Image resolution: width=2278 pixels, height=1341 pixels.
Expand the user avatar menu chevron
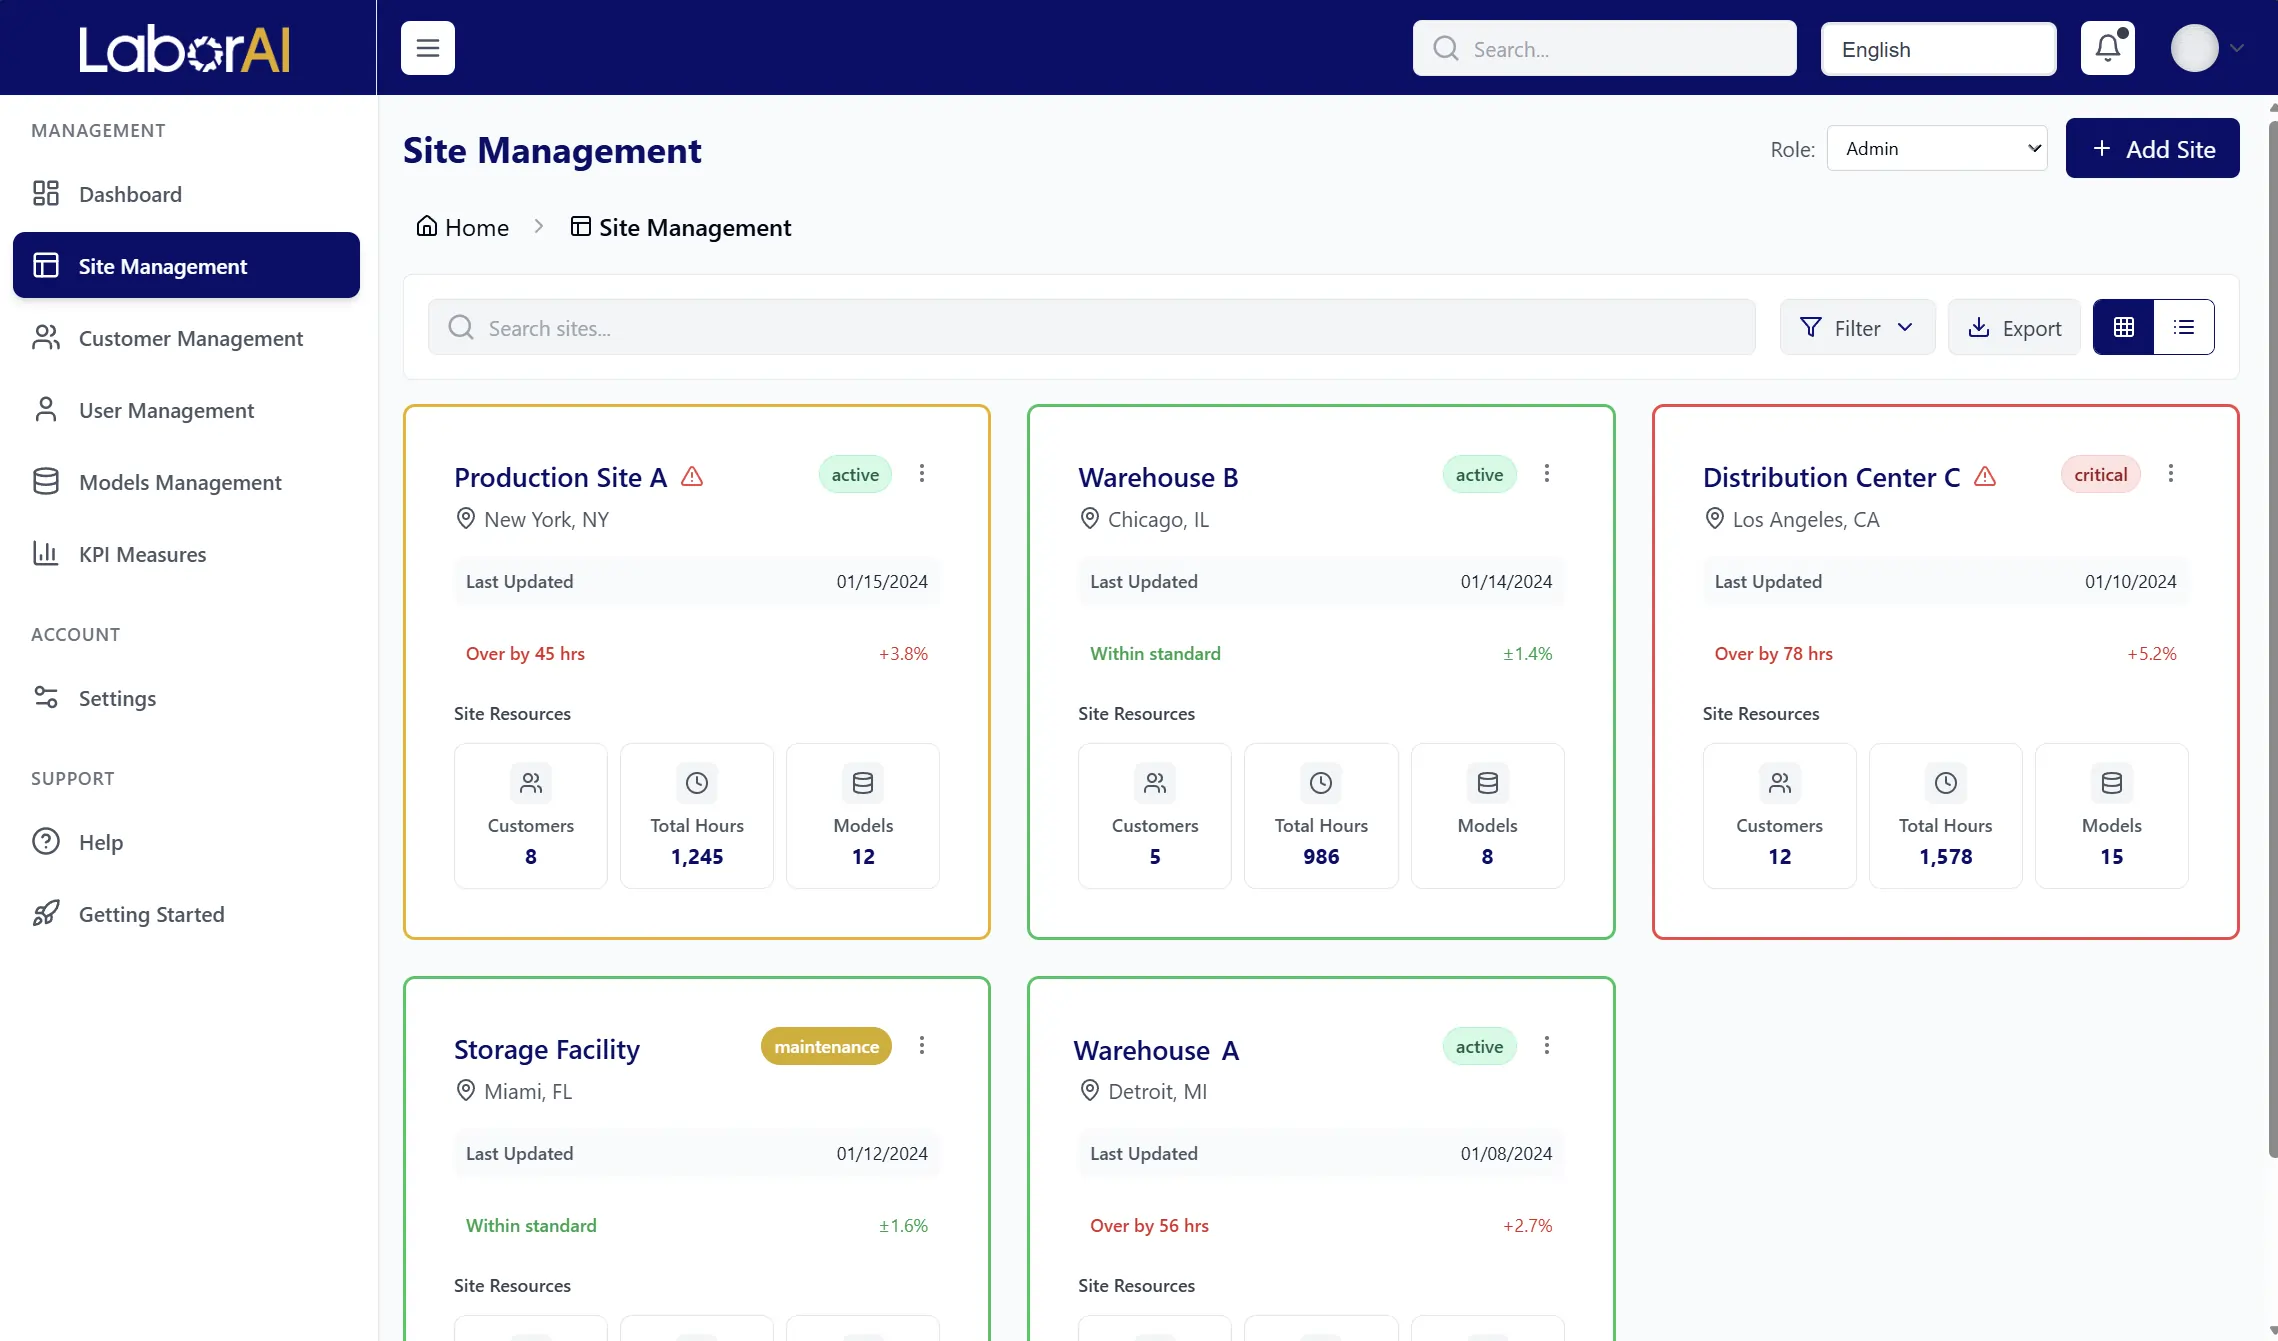click(x=2237, y=48)
